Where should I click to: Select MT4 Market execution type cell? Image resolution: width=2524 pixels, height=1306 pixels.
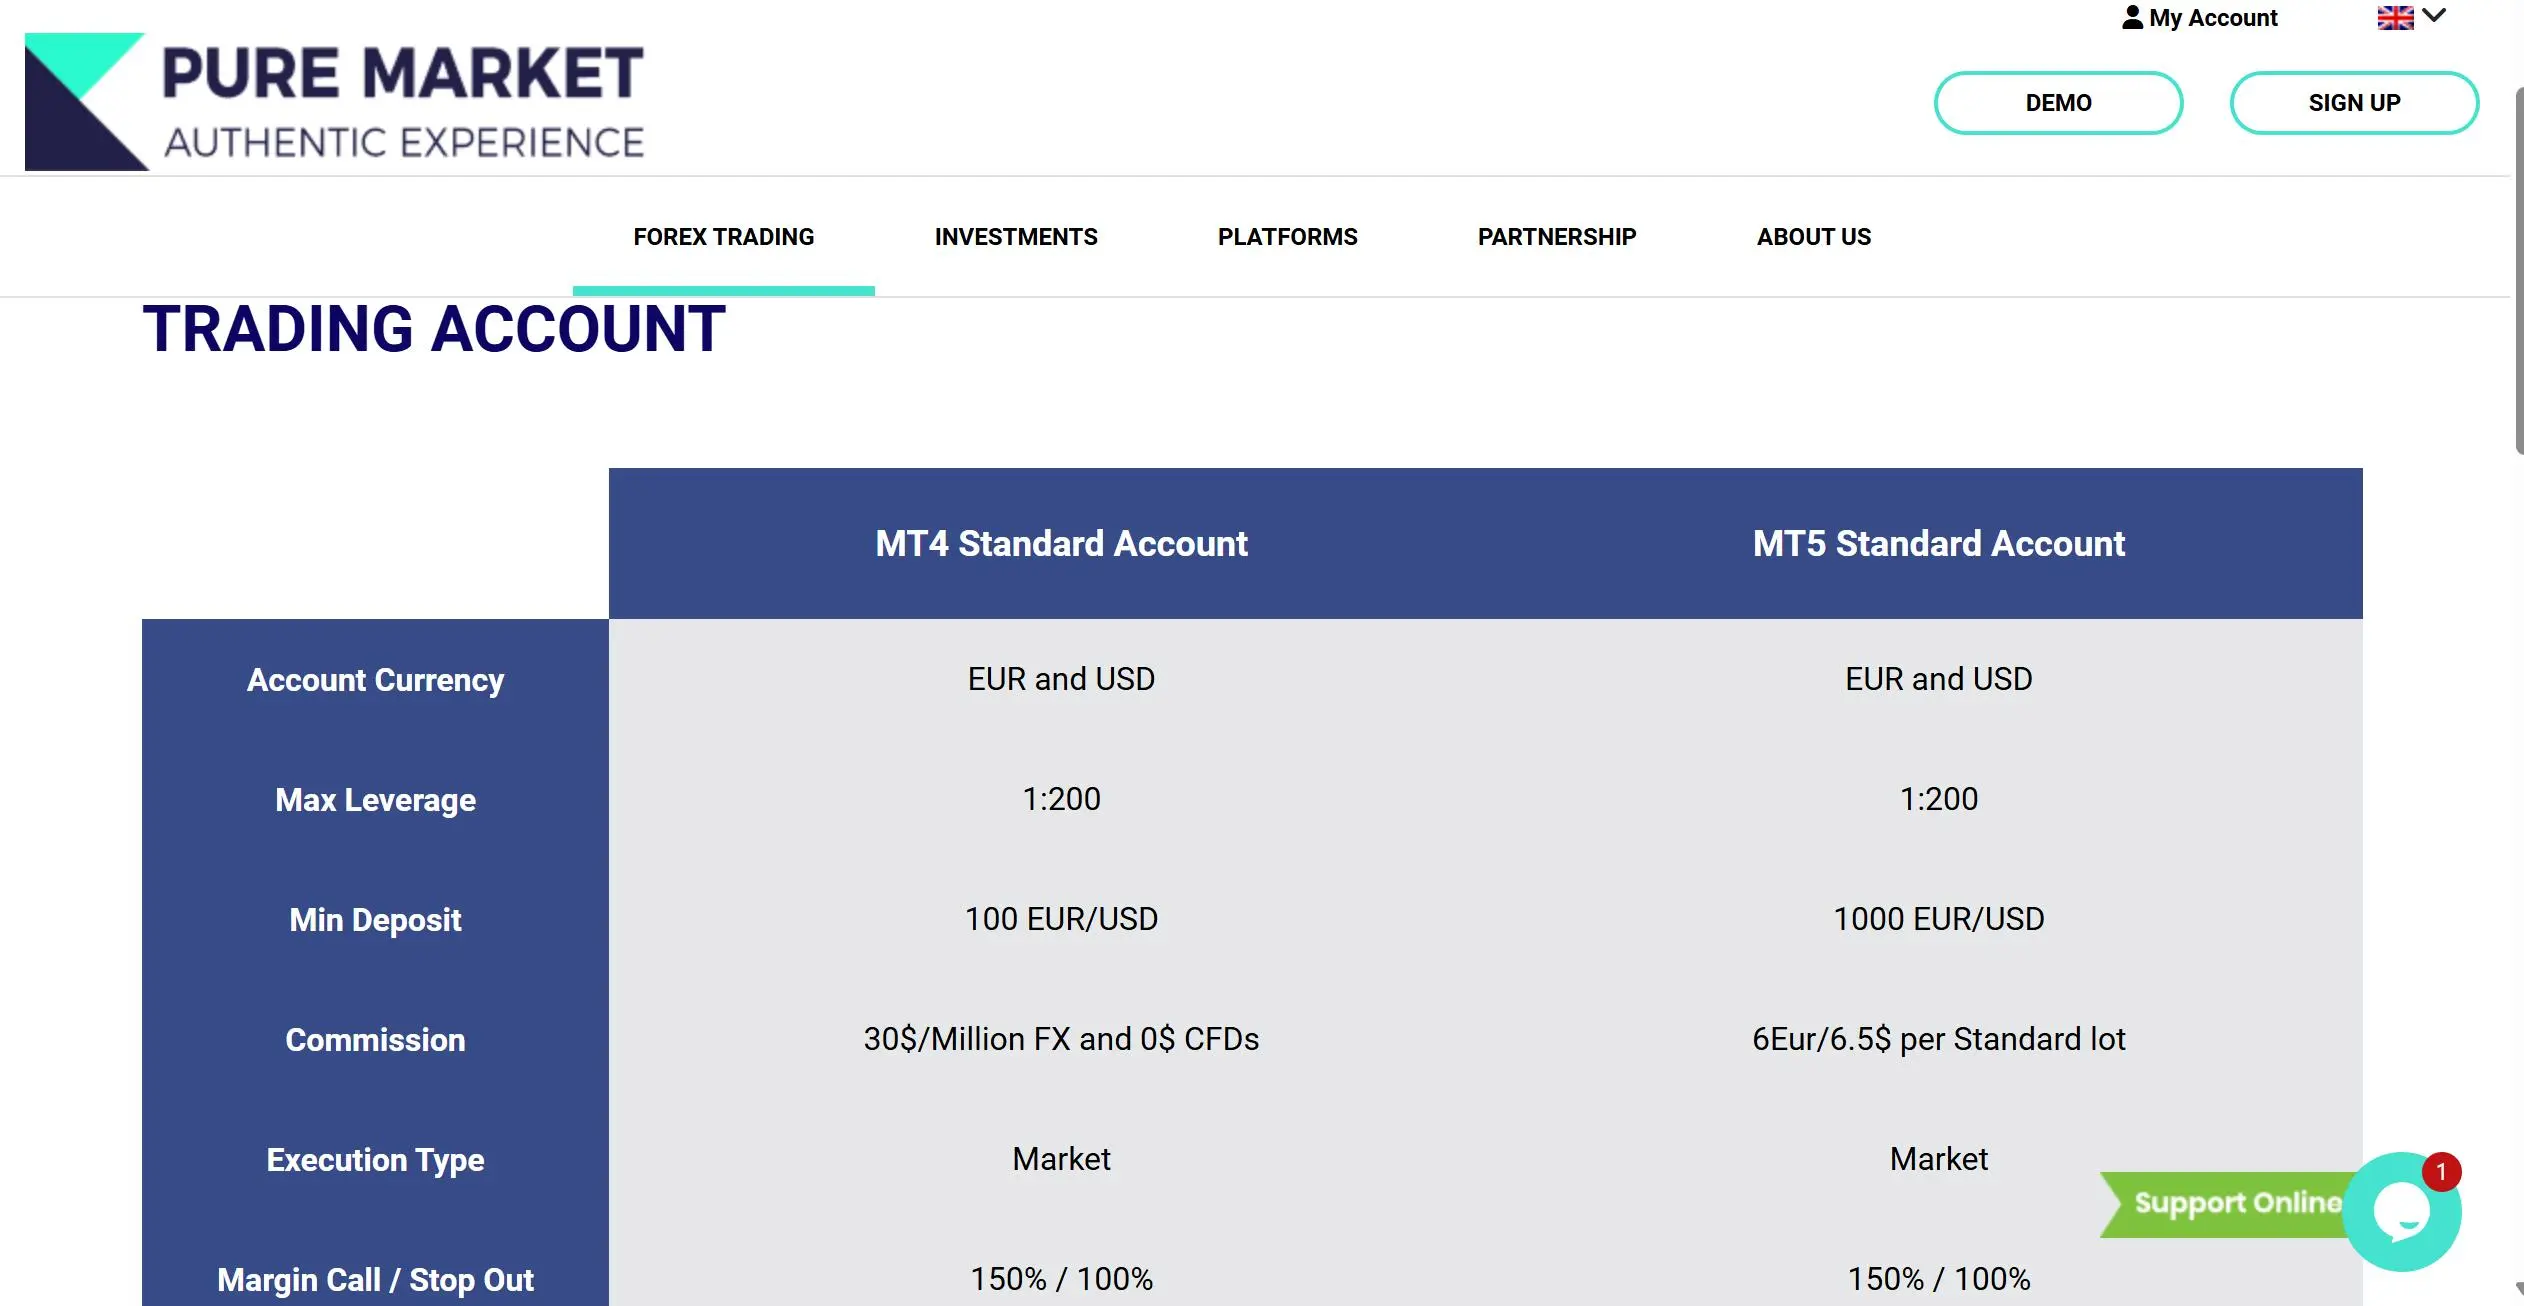click(x=1061, y=1159)
